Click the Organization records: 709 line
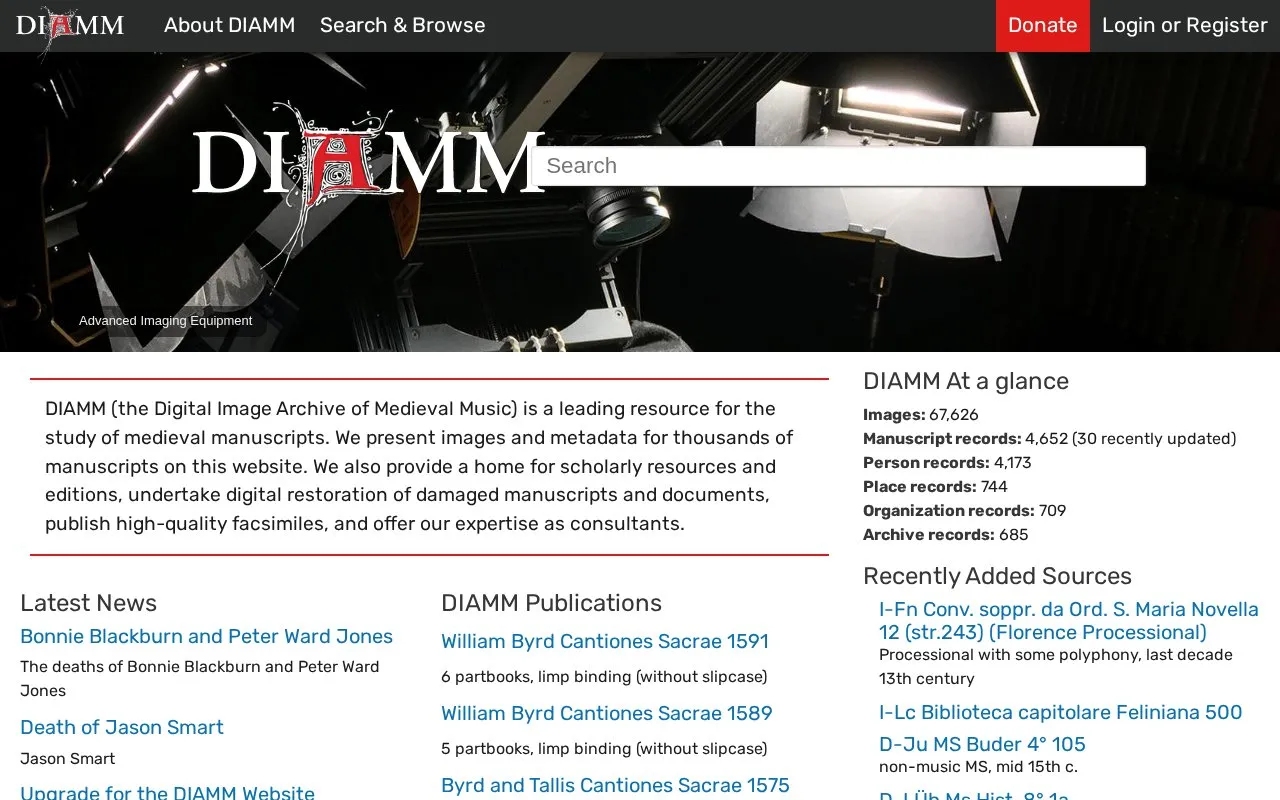This screenshot has height=800, width=1280. [x=965, y=511]
